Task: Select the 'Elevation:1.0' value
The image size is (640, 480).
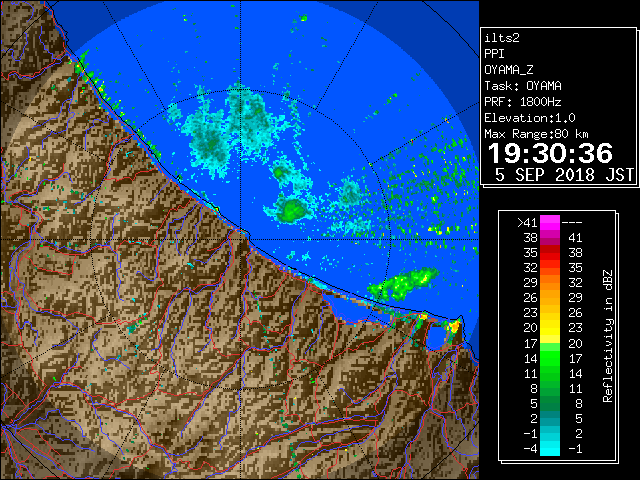Action: pos(530,118)
